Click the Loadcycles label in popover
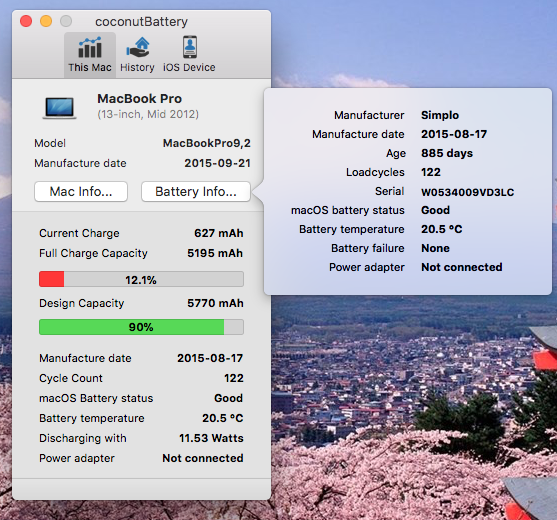The image size is (557, 520). coord(375,172)
